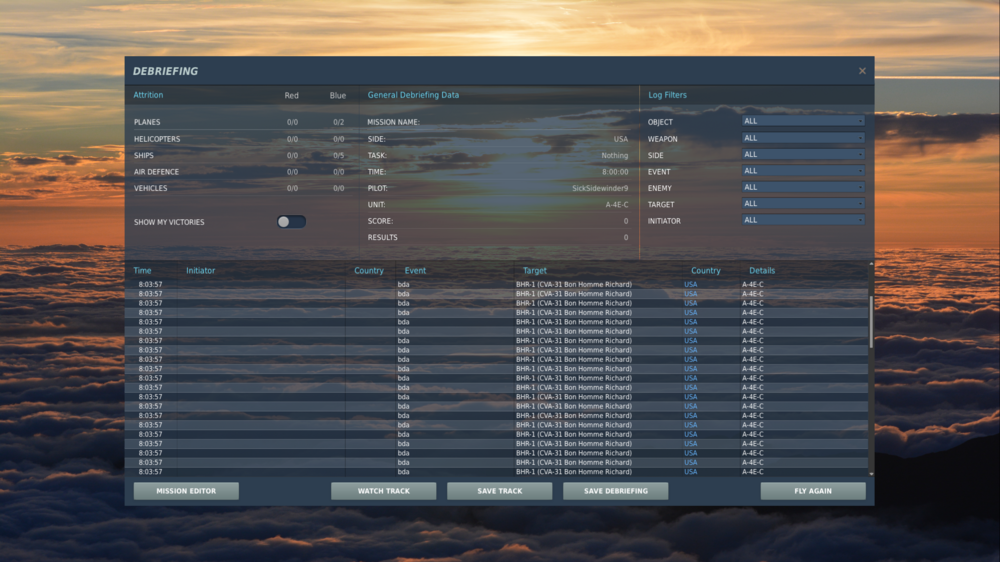Open the ENEMY filter dropdown
Image resolution: width=1000 pixels, height=562 pixels.
coord(803,187)
